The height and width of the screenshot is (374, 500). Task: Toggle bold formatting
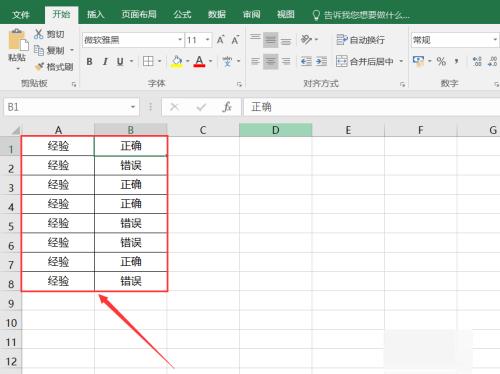pos(89,62)
